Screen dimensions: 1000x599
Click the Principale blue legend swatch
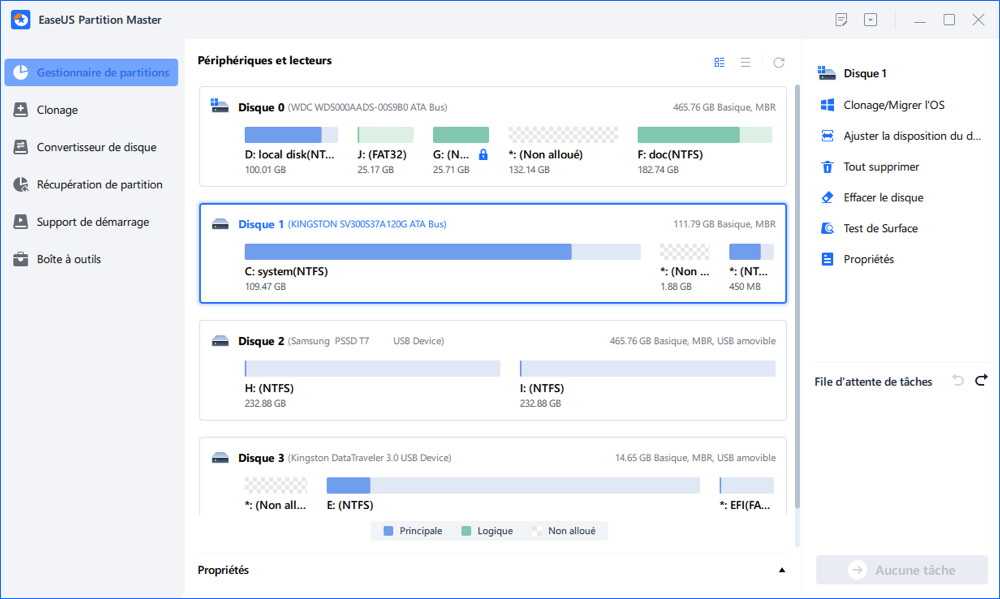(x=388, y=531)
